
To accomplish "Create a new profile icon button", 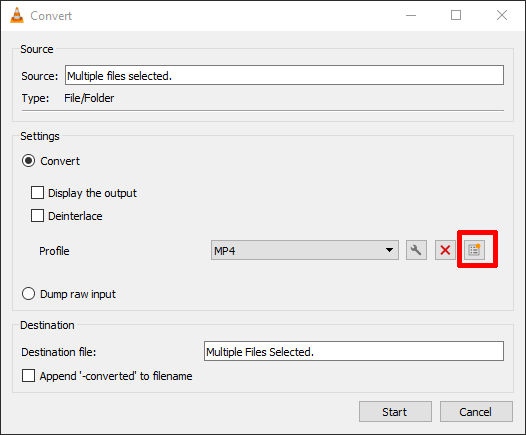I will point(474,250).
